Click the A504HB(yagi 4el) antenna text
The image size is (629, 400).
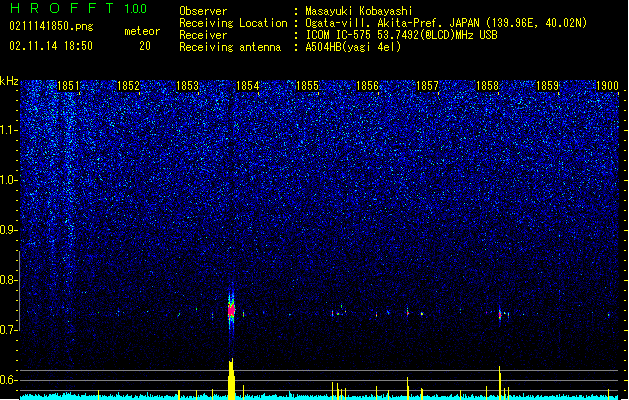pos(353,47)
